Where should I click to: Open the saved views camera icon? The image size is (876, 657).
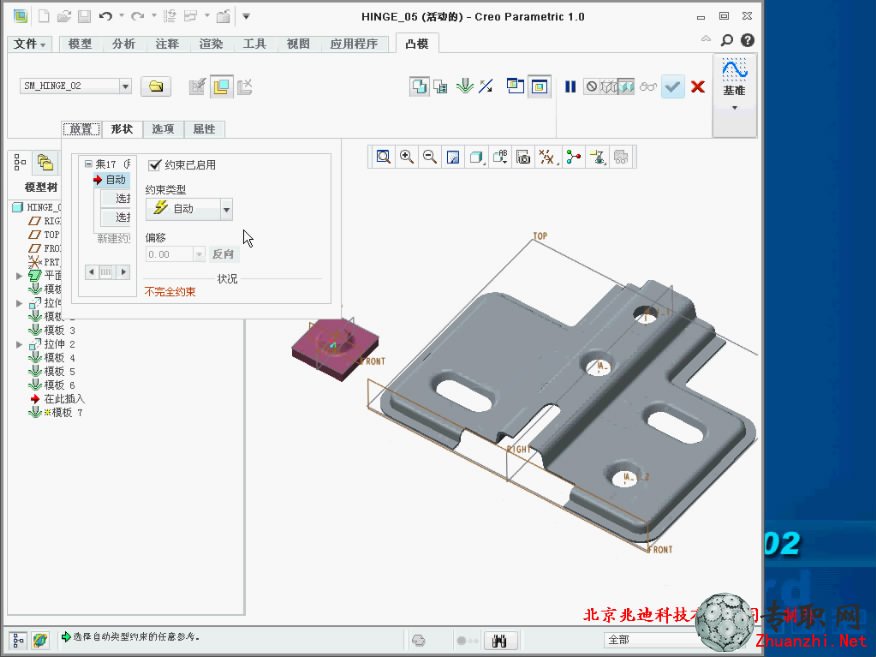[523, 157]
